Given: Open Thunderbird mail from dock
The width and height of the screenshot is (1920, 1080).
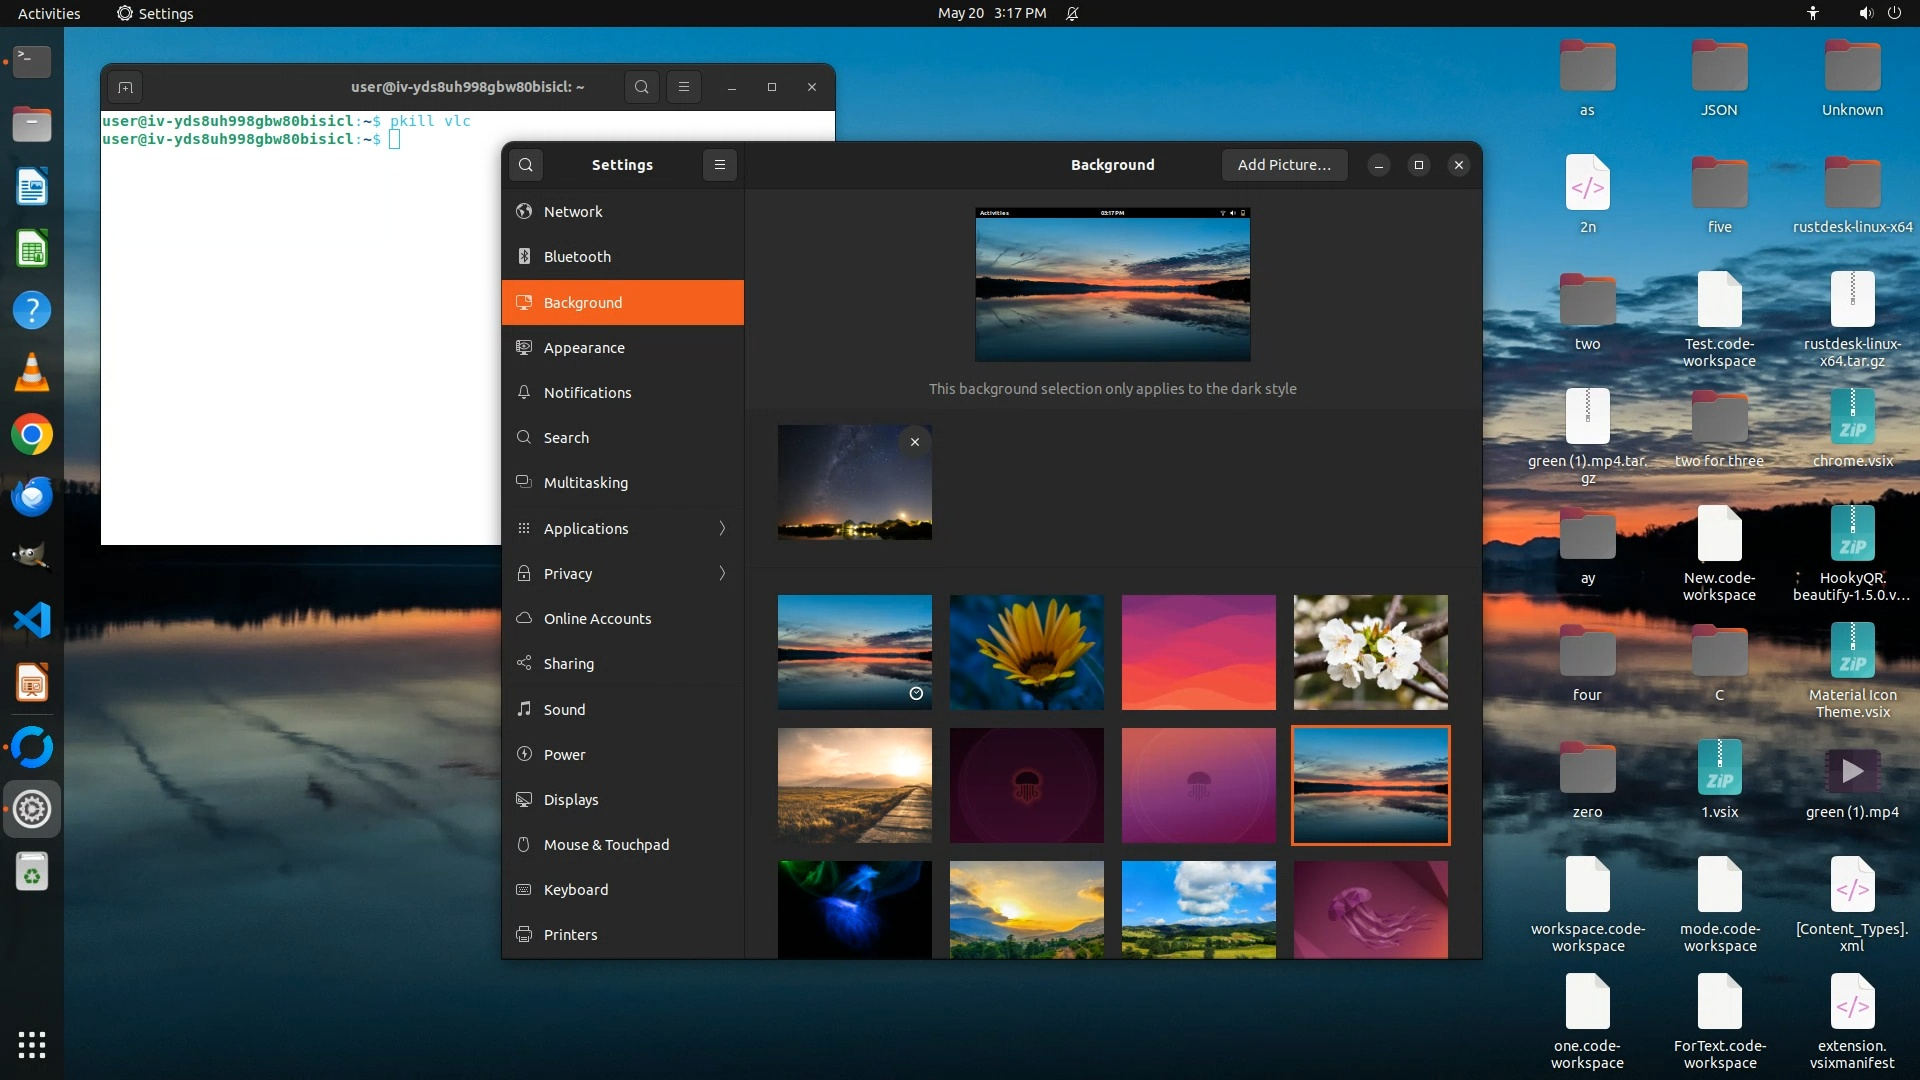Looking at the screenshot, I should coord(32,497).
